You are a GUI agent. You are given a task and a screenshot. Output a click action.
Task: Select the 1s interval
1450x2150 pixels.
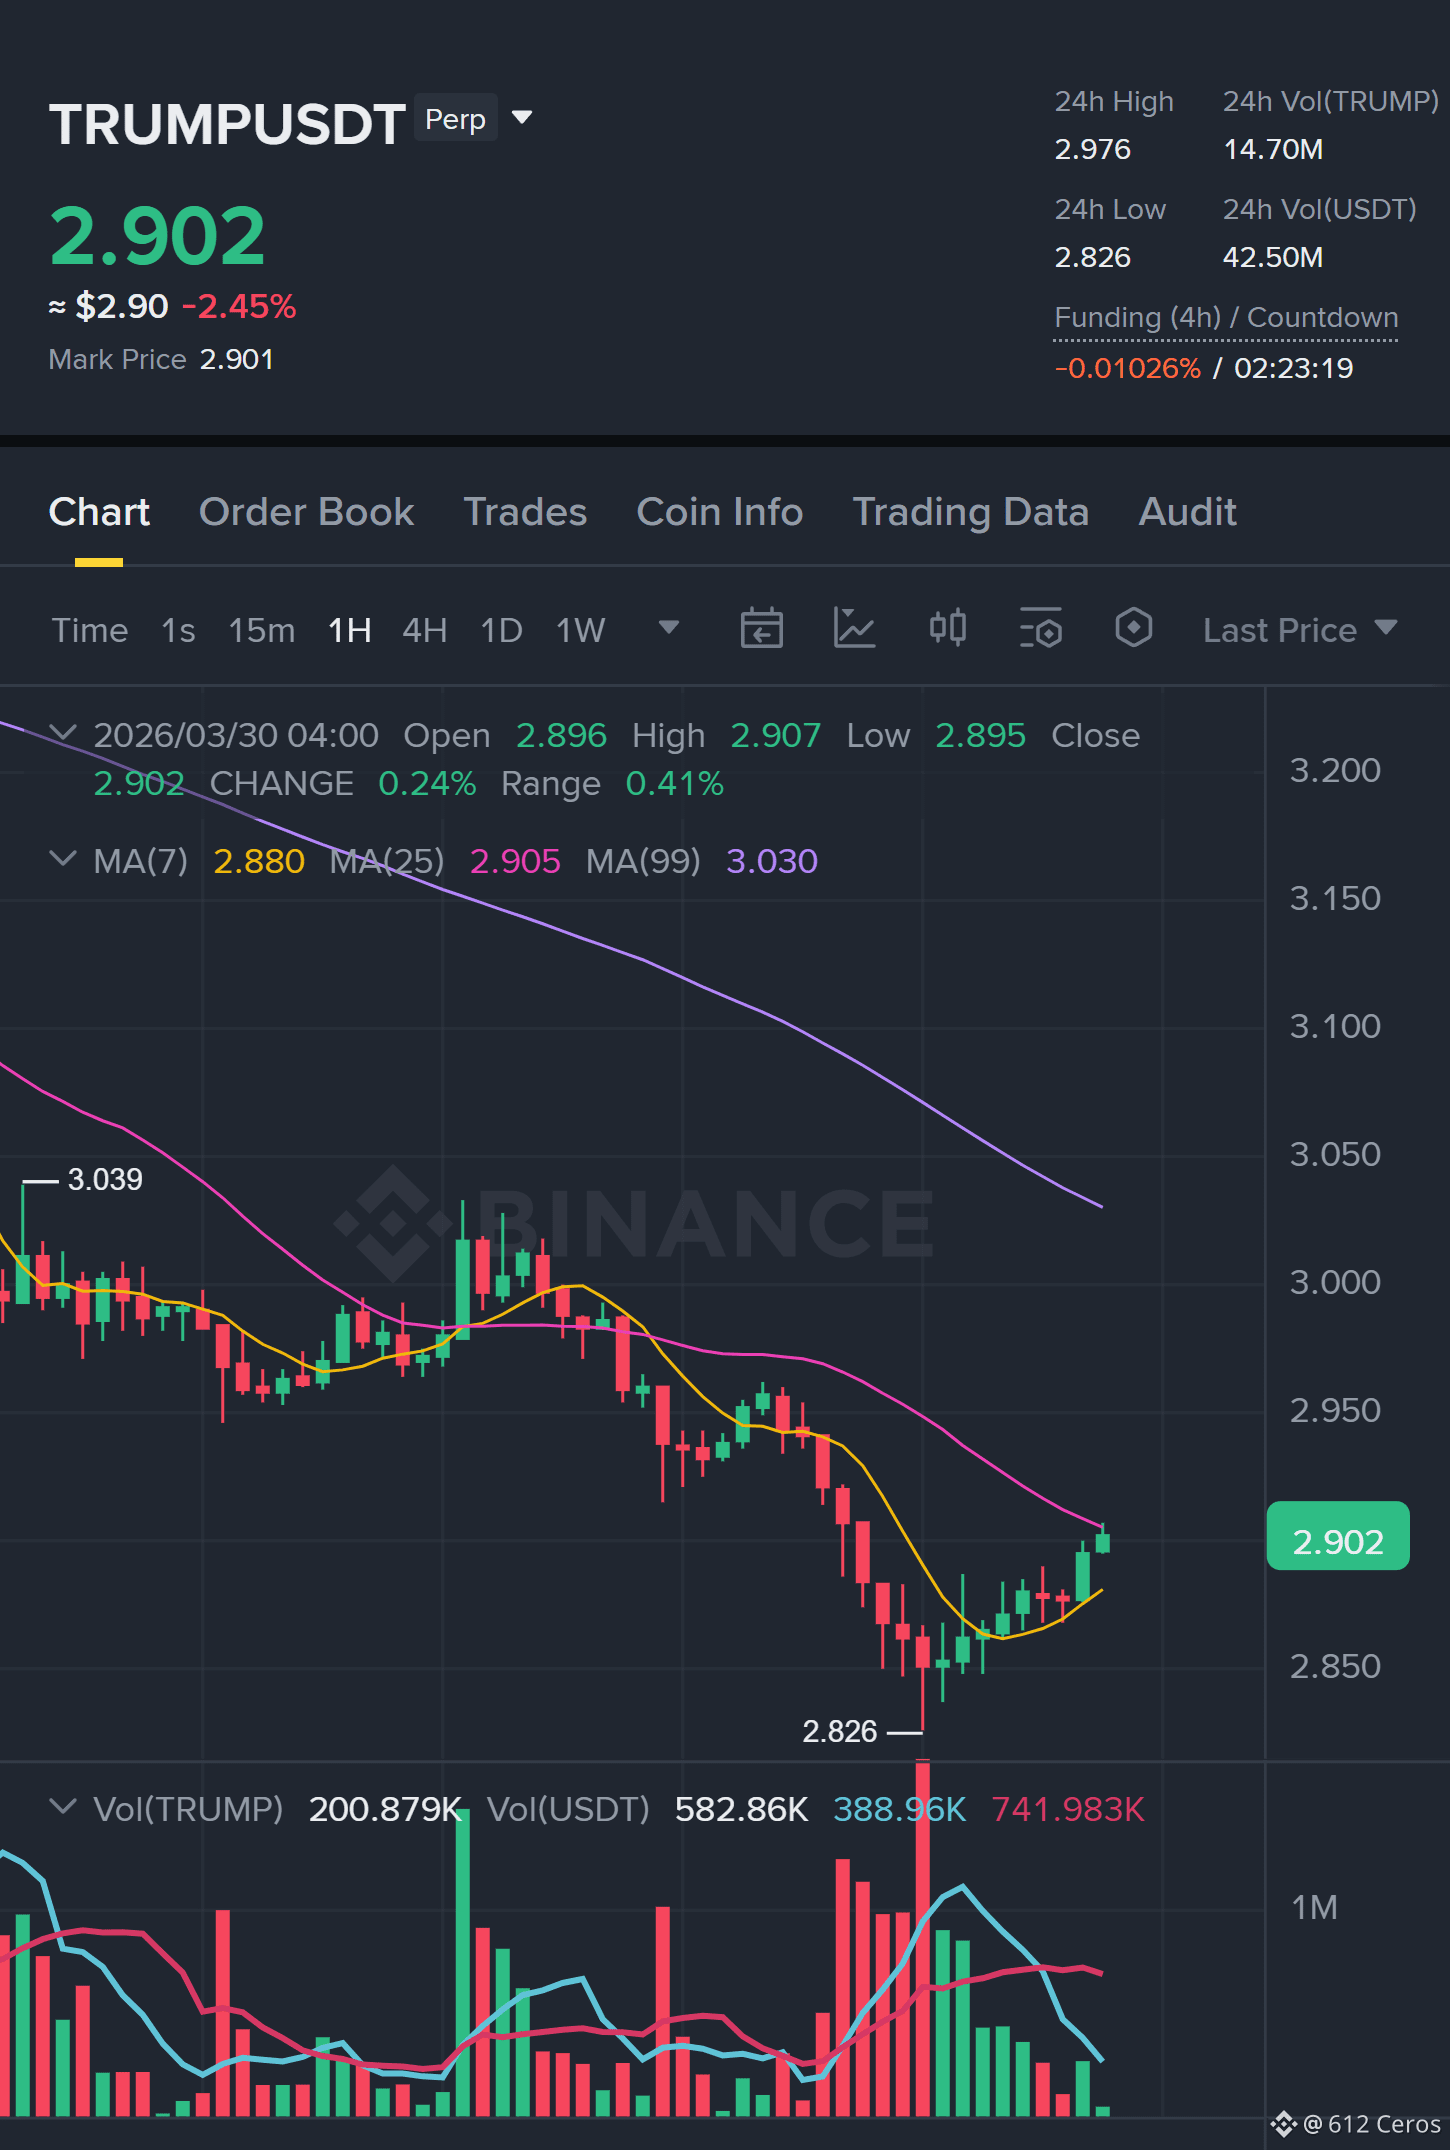[x=178, y=630]
